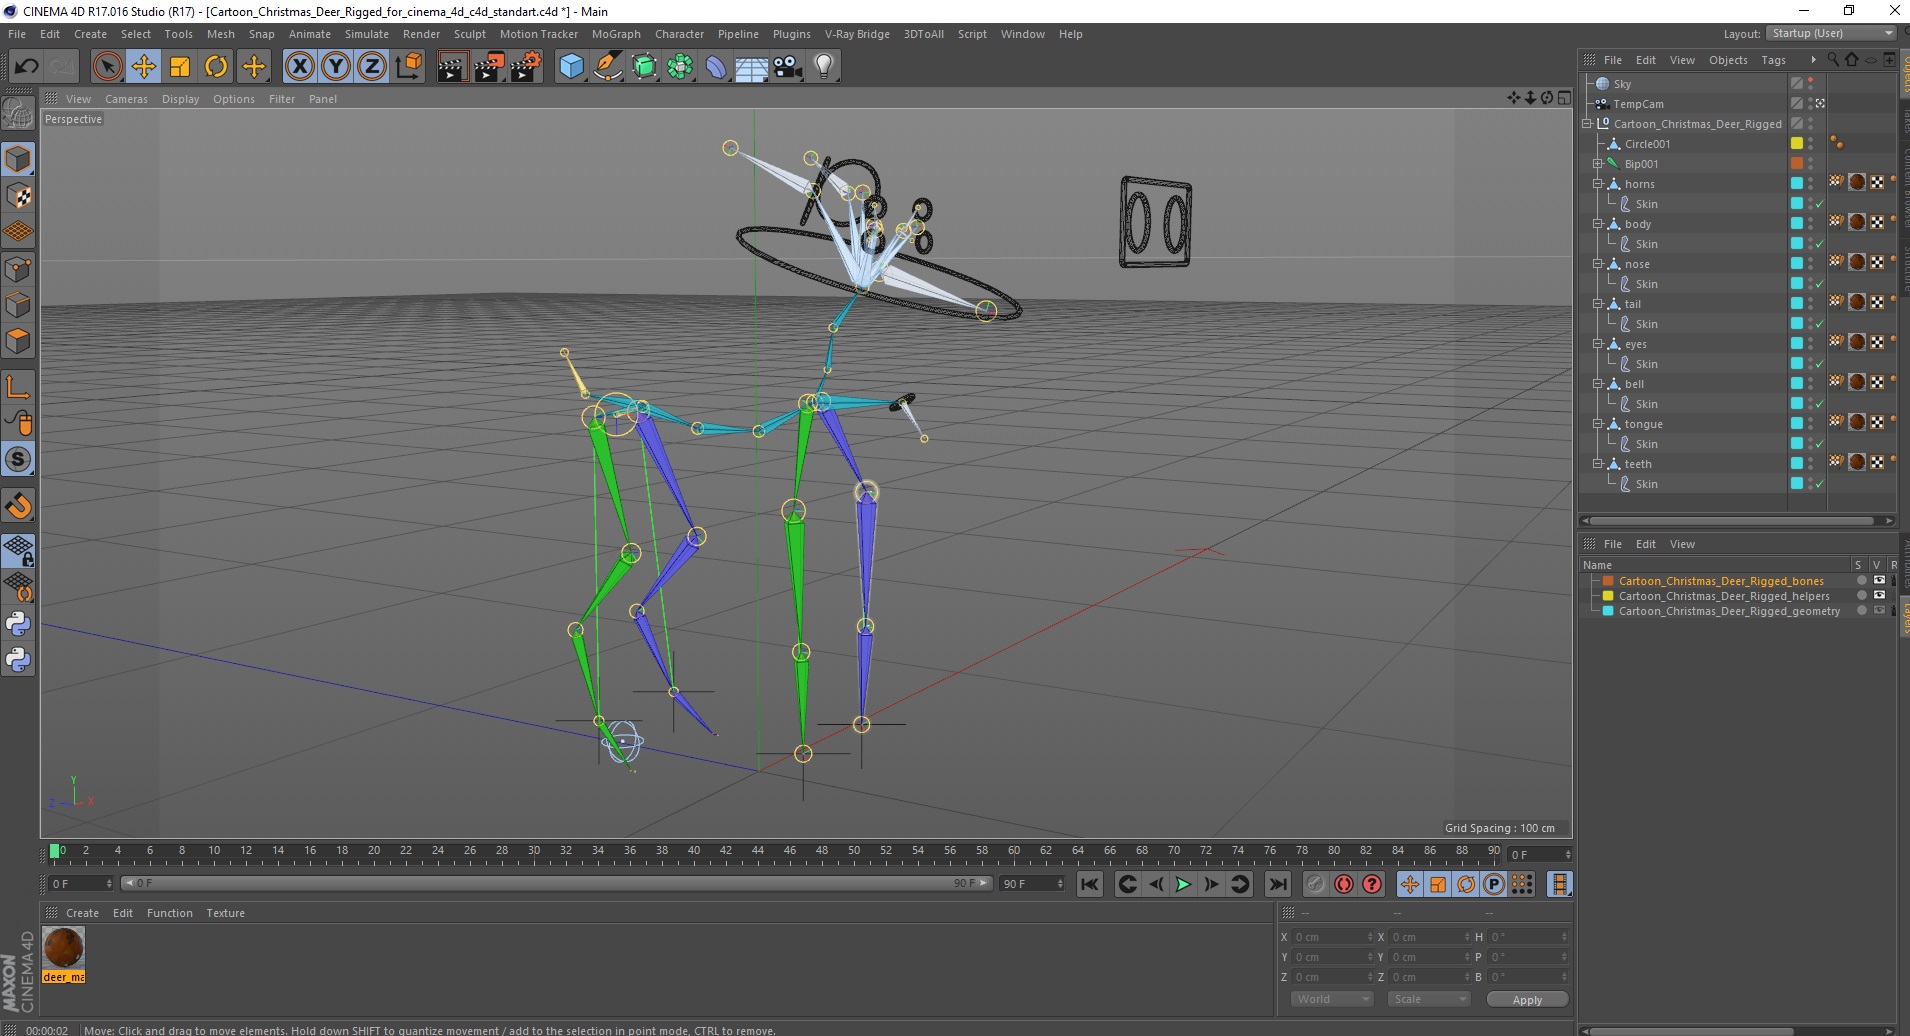Select the tongue object
Screen dimensions: 1910x1036
click(x=1643, y=424)
